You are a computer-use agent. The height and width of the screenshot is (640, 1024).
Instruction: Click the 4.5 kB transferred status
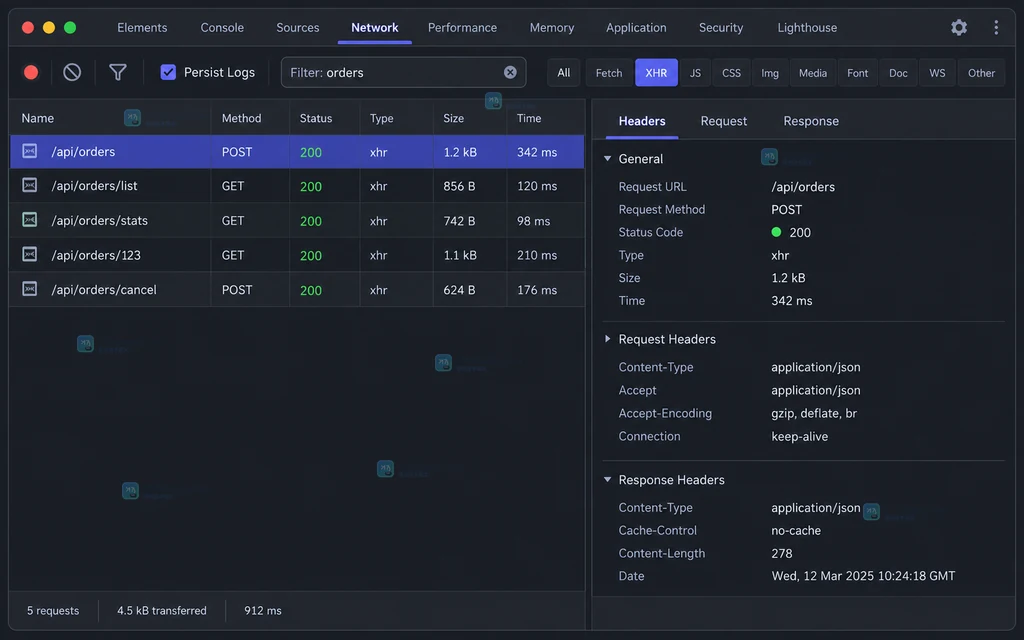[x=162, y=611]
